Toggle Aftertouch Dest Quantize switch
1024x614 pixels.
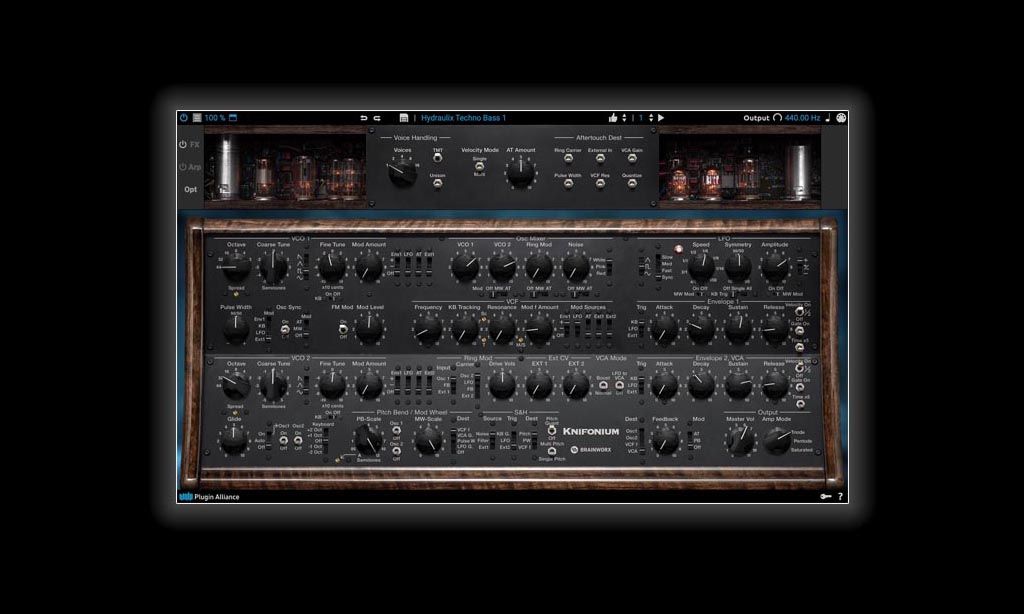coord(632,184)
